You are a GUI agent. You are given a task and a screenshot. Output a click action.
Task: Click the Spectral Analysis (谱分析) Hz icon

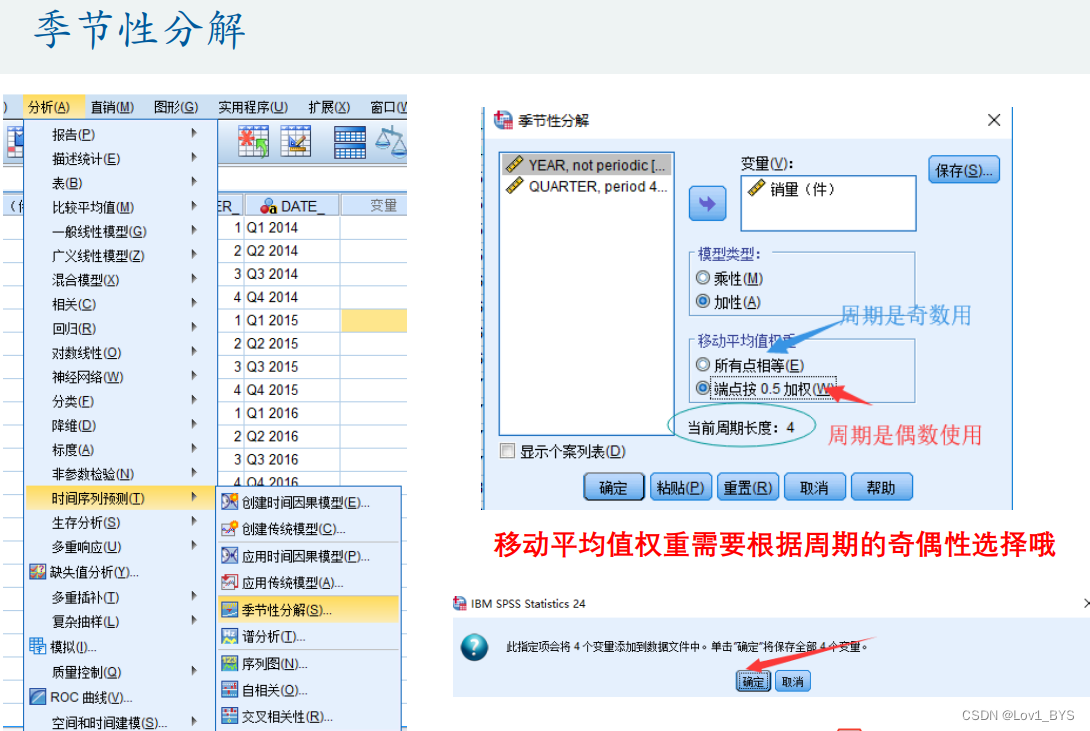point(229,636)
